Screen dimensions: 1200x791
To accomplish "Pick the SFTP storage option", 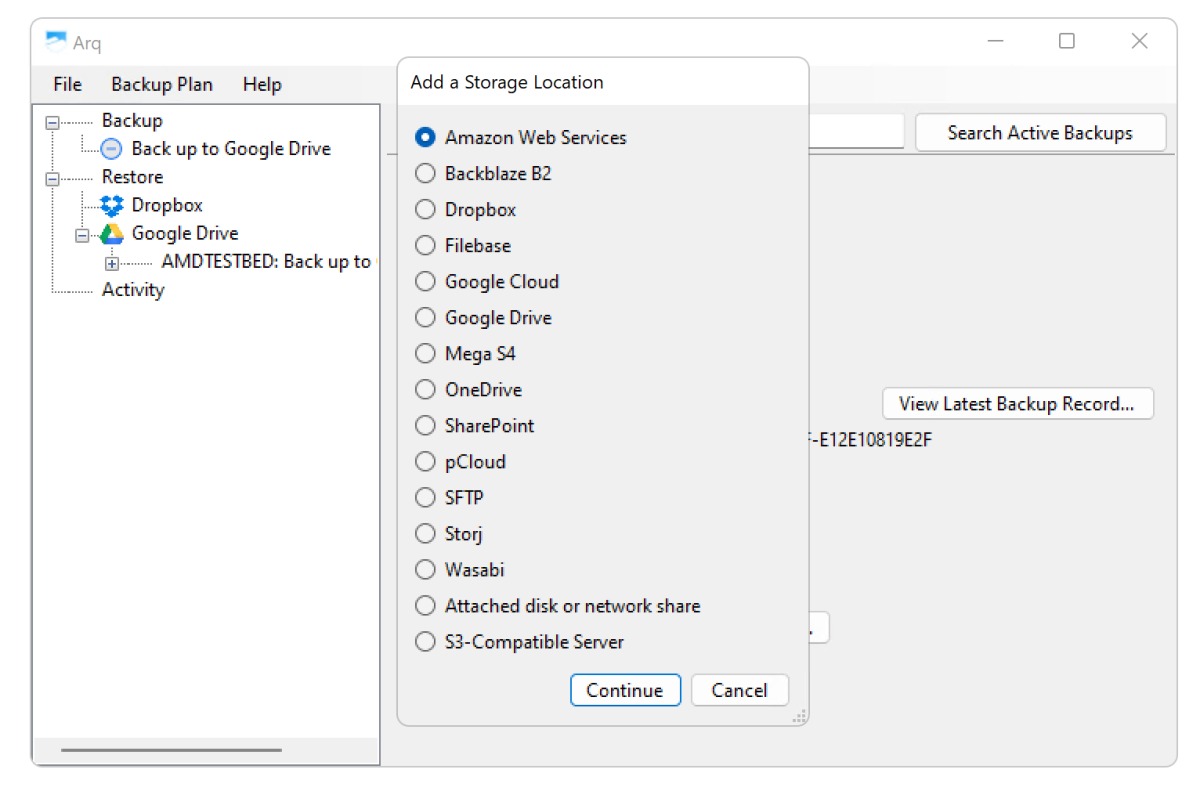I will tap(426, 498).
